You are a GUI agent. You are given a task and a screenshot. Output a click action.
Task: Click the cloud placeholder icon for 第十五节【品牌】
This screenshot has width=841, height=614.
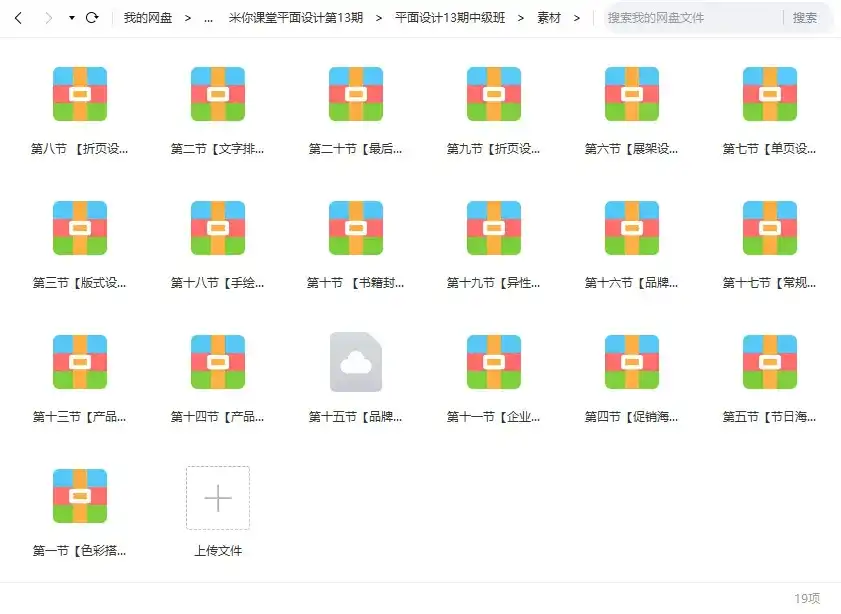pos(355,363)
